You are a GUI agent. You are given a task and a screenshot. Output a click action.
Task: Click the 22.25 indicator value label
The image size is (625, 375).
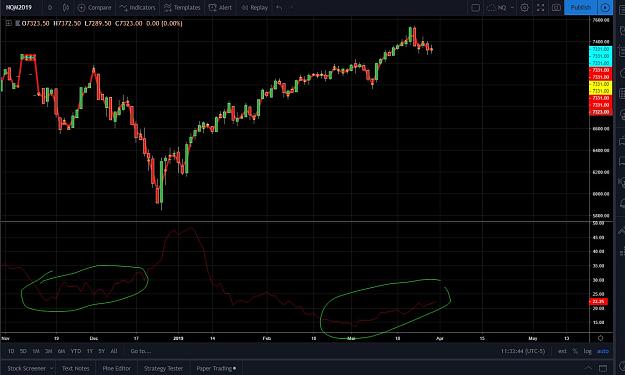(598, 302)
